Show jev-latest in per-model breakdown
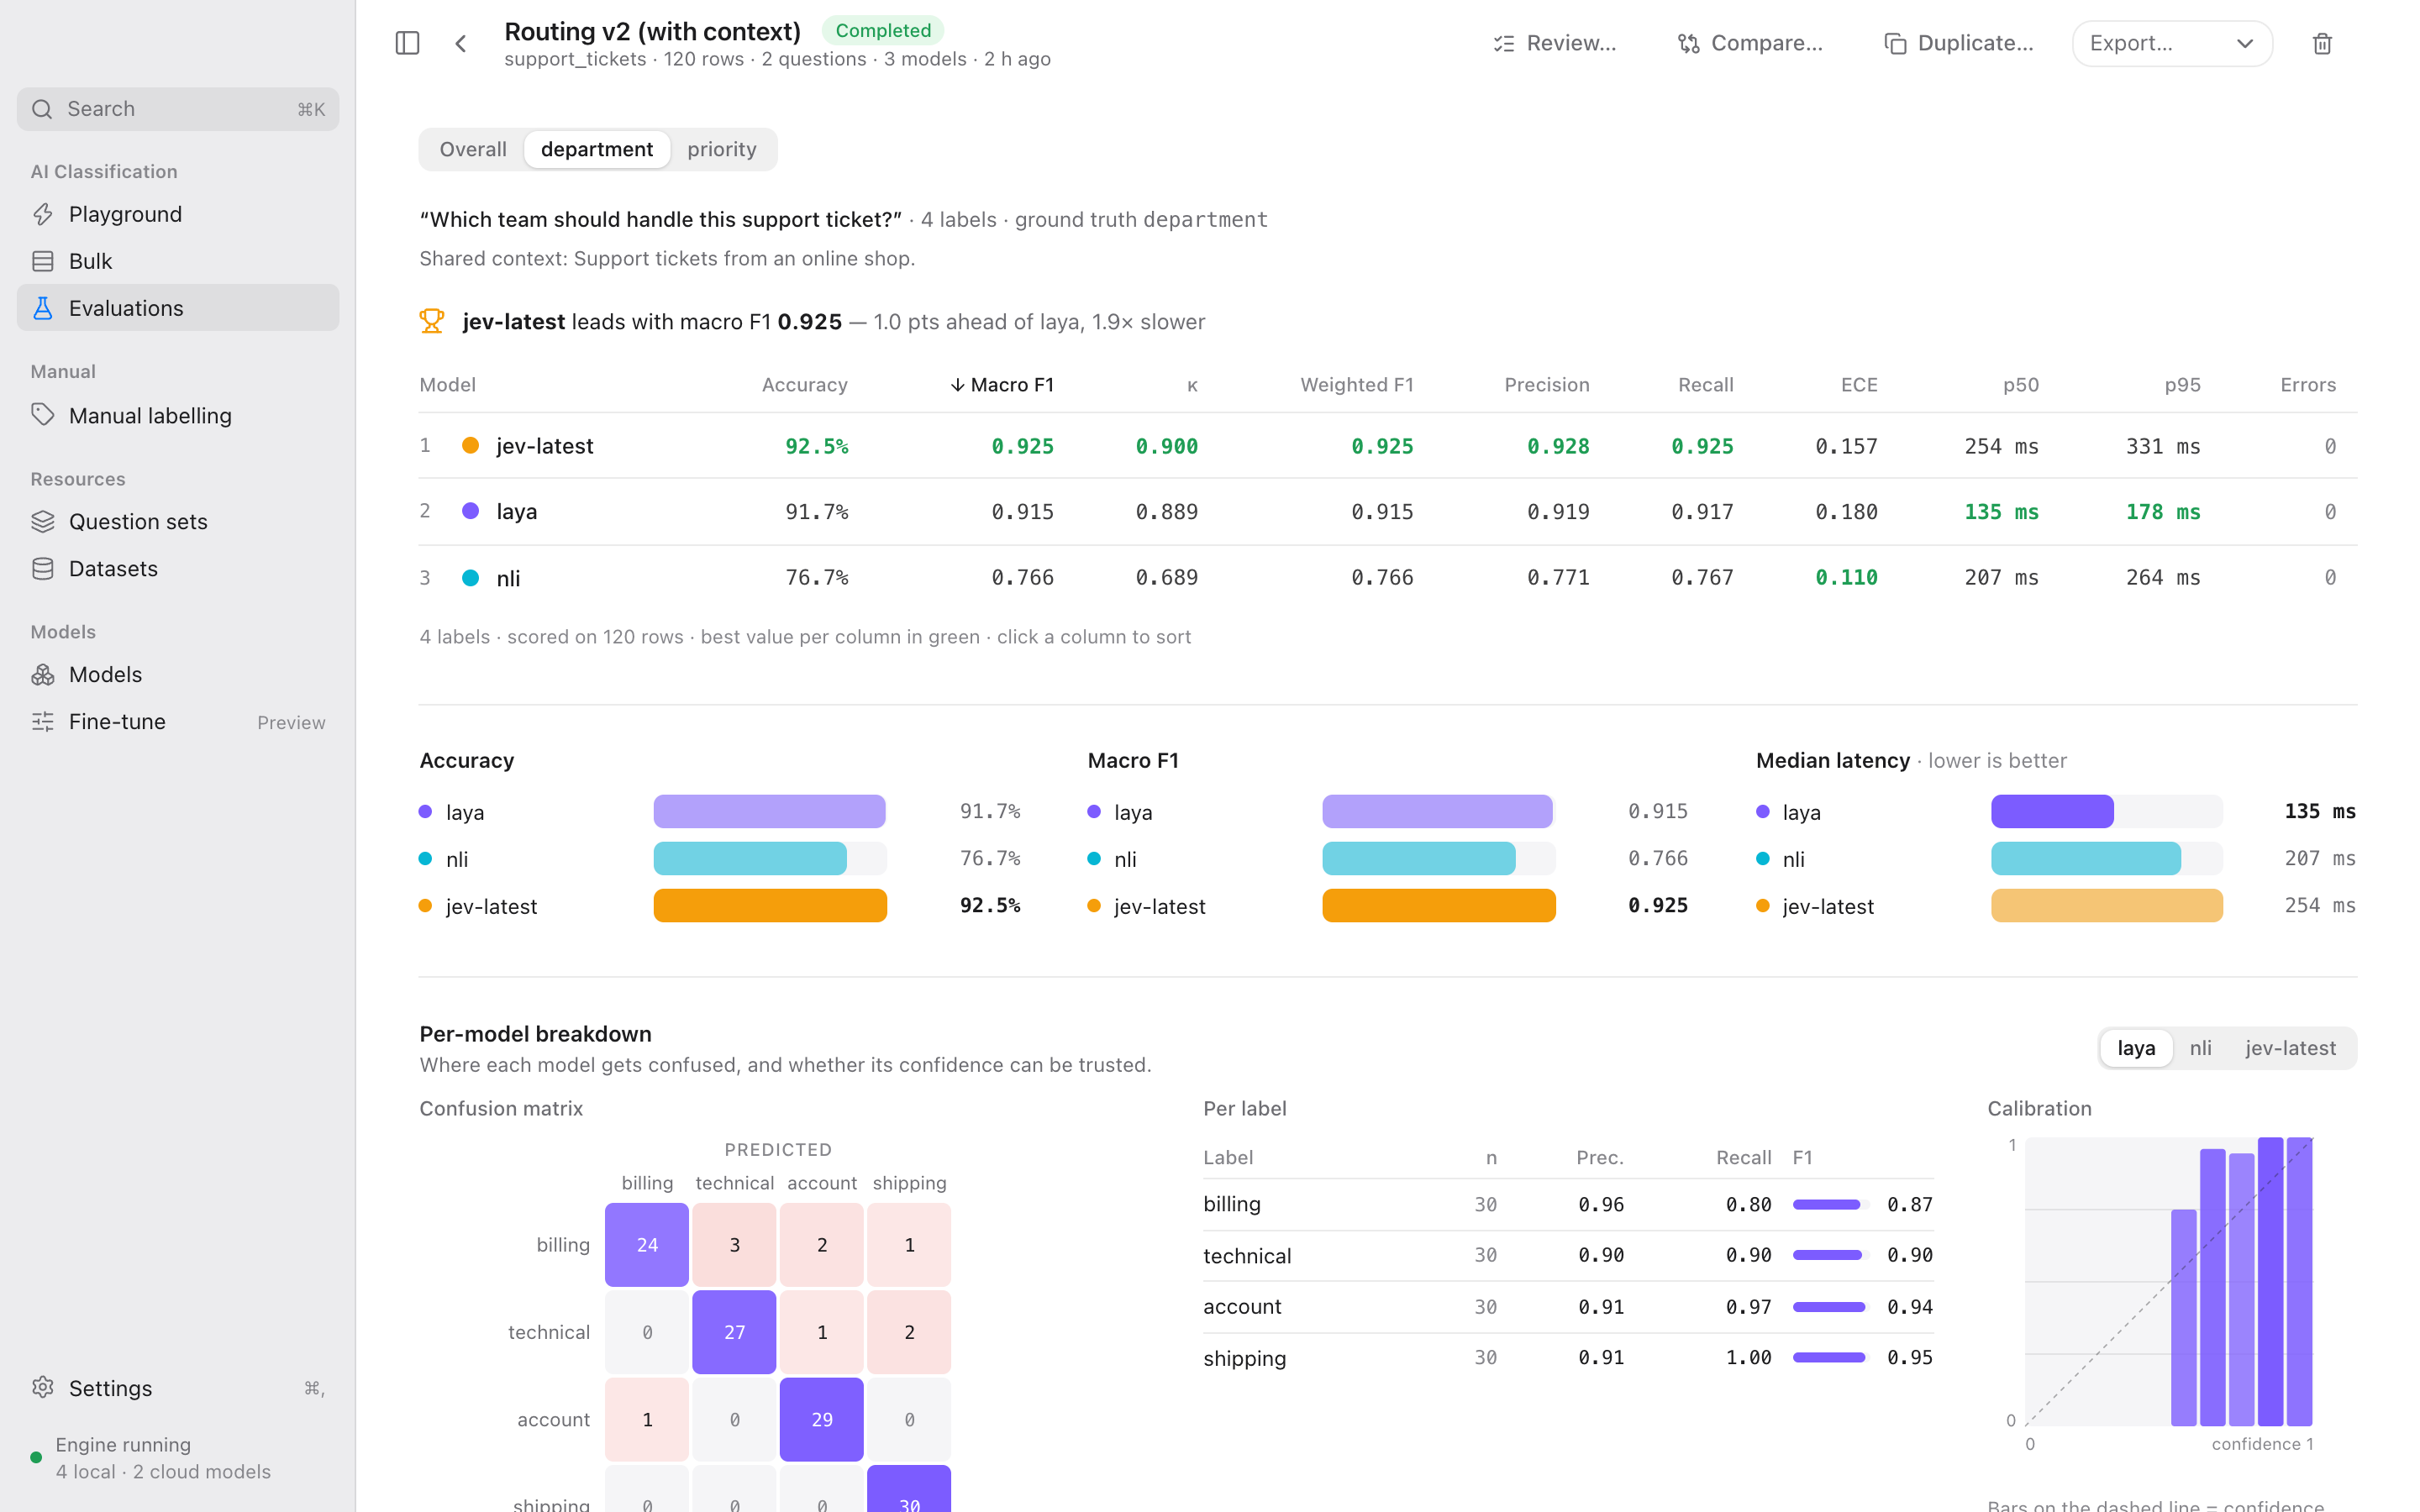This screenshot has width=2420, height=1512. [2290, 1048]
